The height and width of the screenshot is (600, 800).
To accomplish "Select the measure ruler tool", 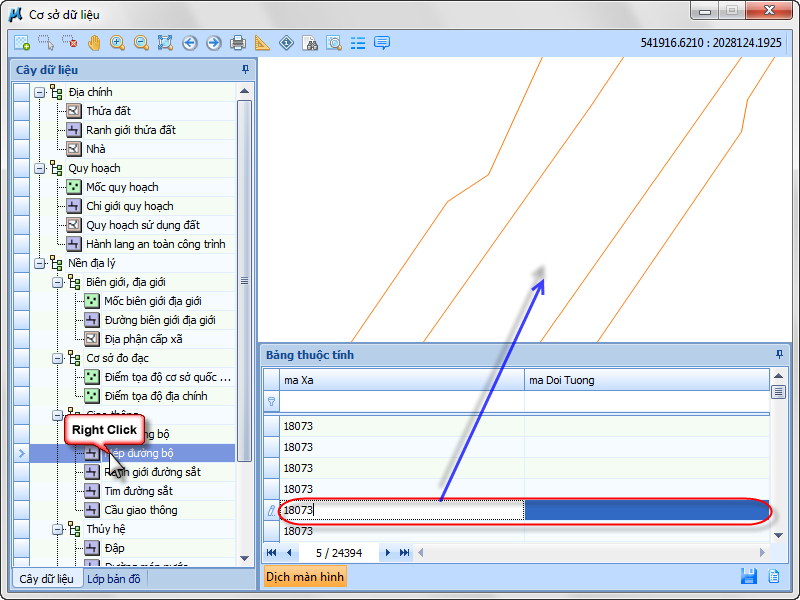I will click(262, 43).
